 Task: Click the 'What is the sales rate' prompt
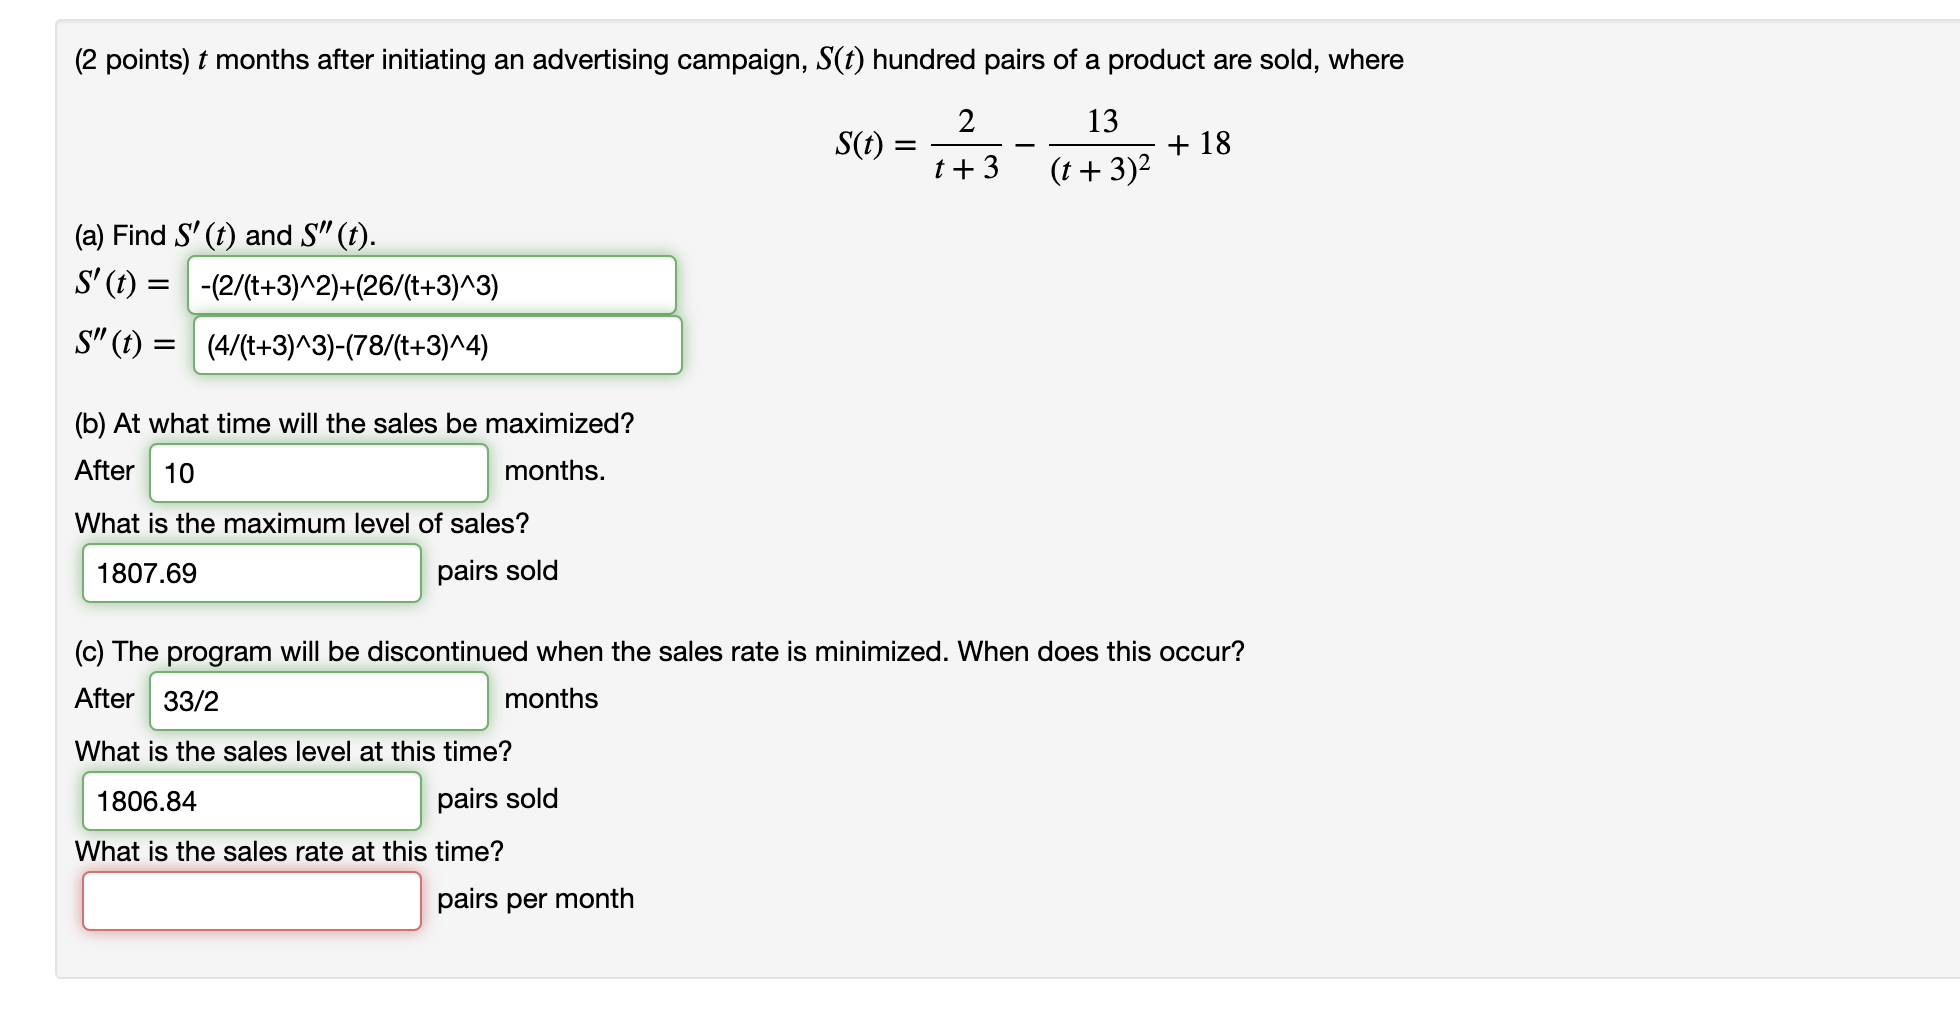pyautogui.click(x=288, y=852)
